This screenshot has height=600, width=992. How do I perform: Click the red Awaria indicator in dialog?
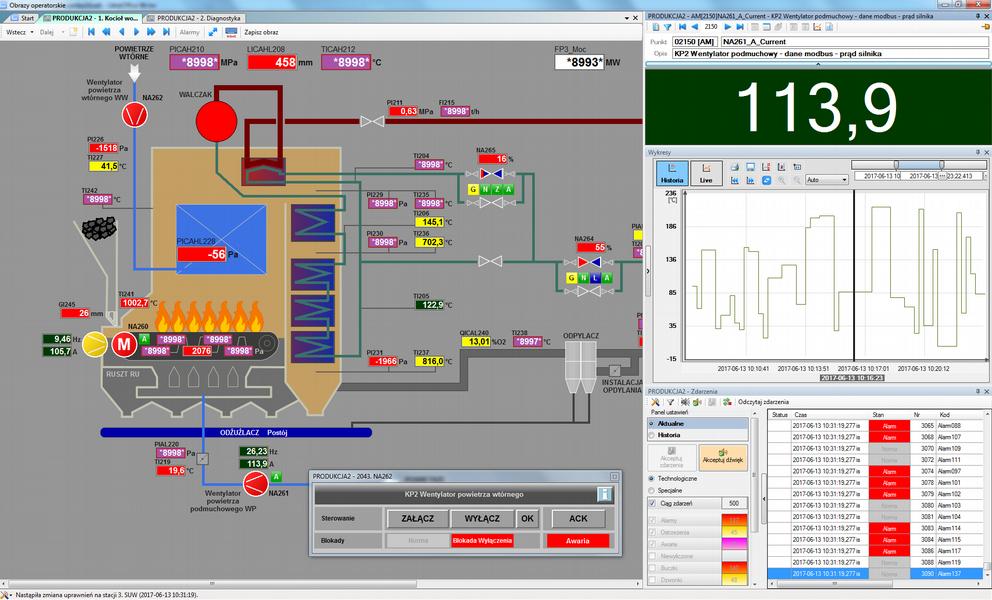click(x=578, y=541)
